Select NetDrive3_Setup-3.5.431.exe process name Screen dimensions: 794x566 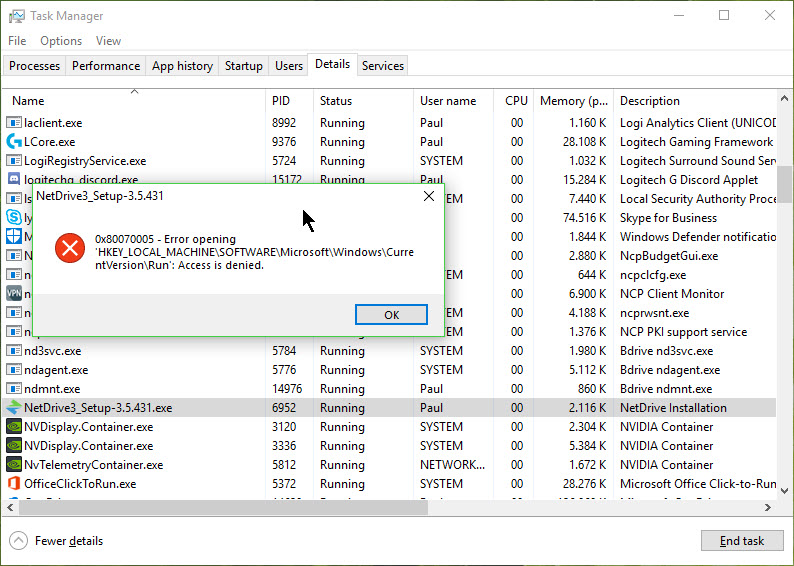[x=98, y=408]
